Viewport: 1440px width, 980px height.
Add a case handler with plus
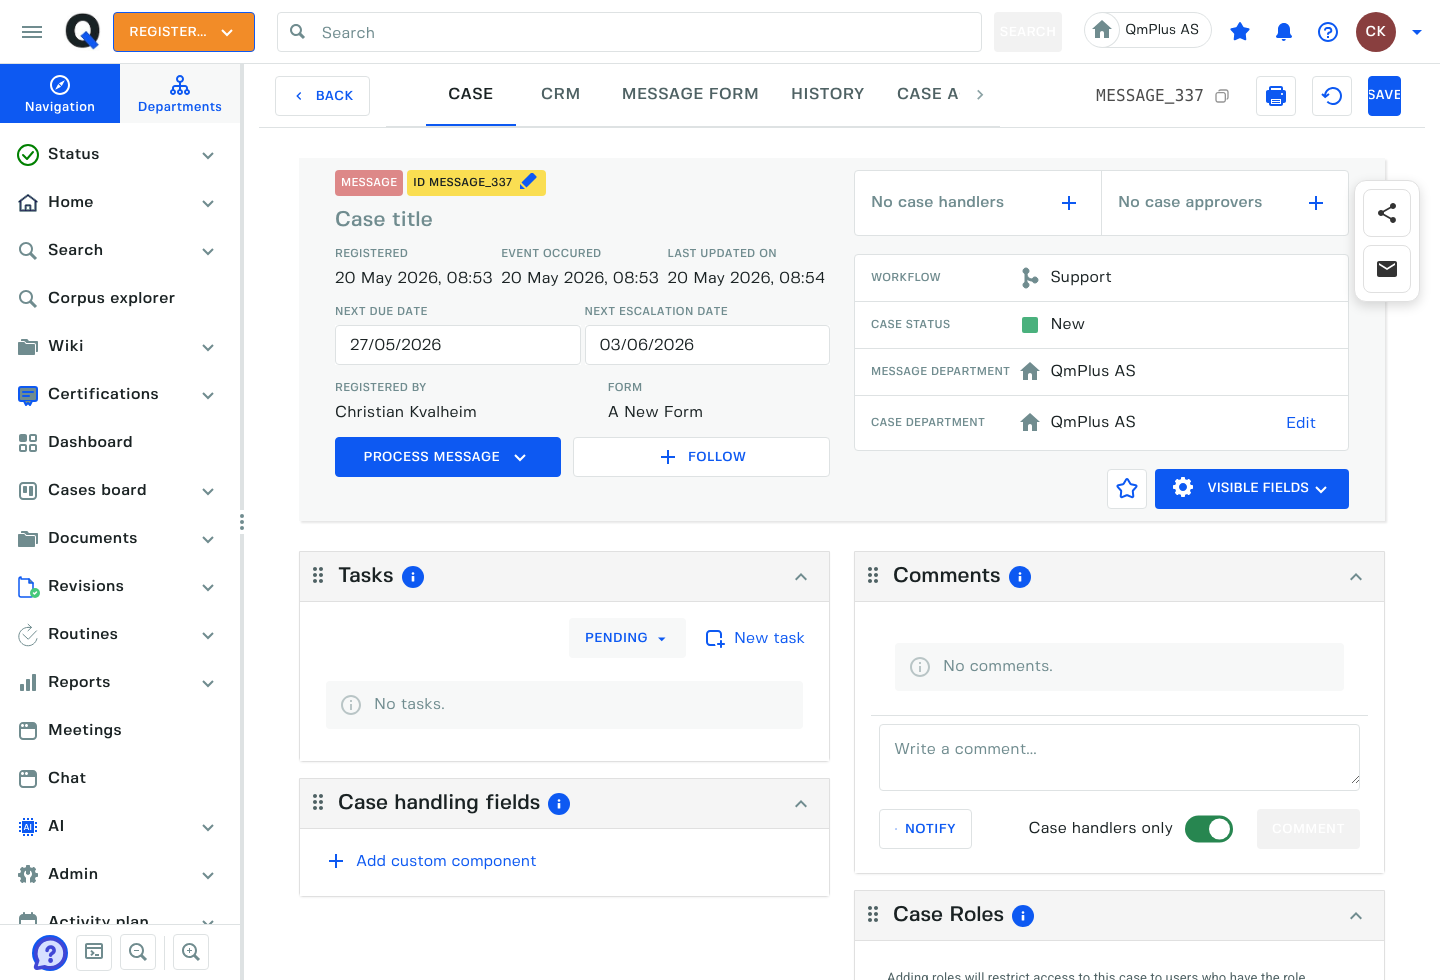(1069, 203)
